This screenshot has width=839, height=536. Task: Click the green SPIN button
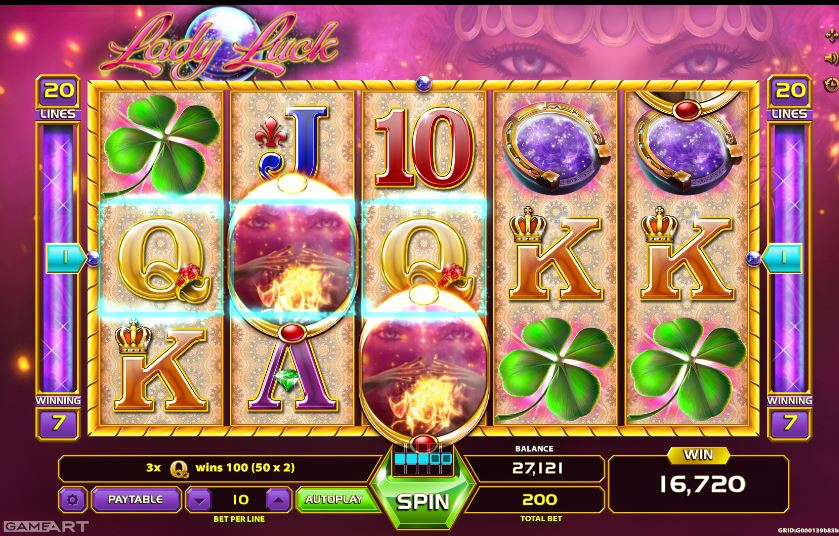tap(423, 501)
